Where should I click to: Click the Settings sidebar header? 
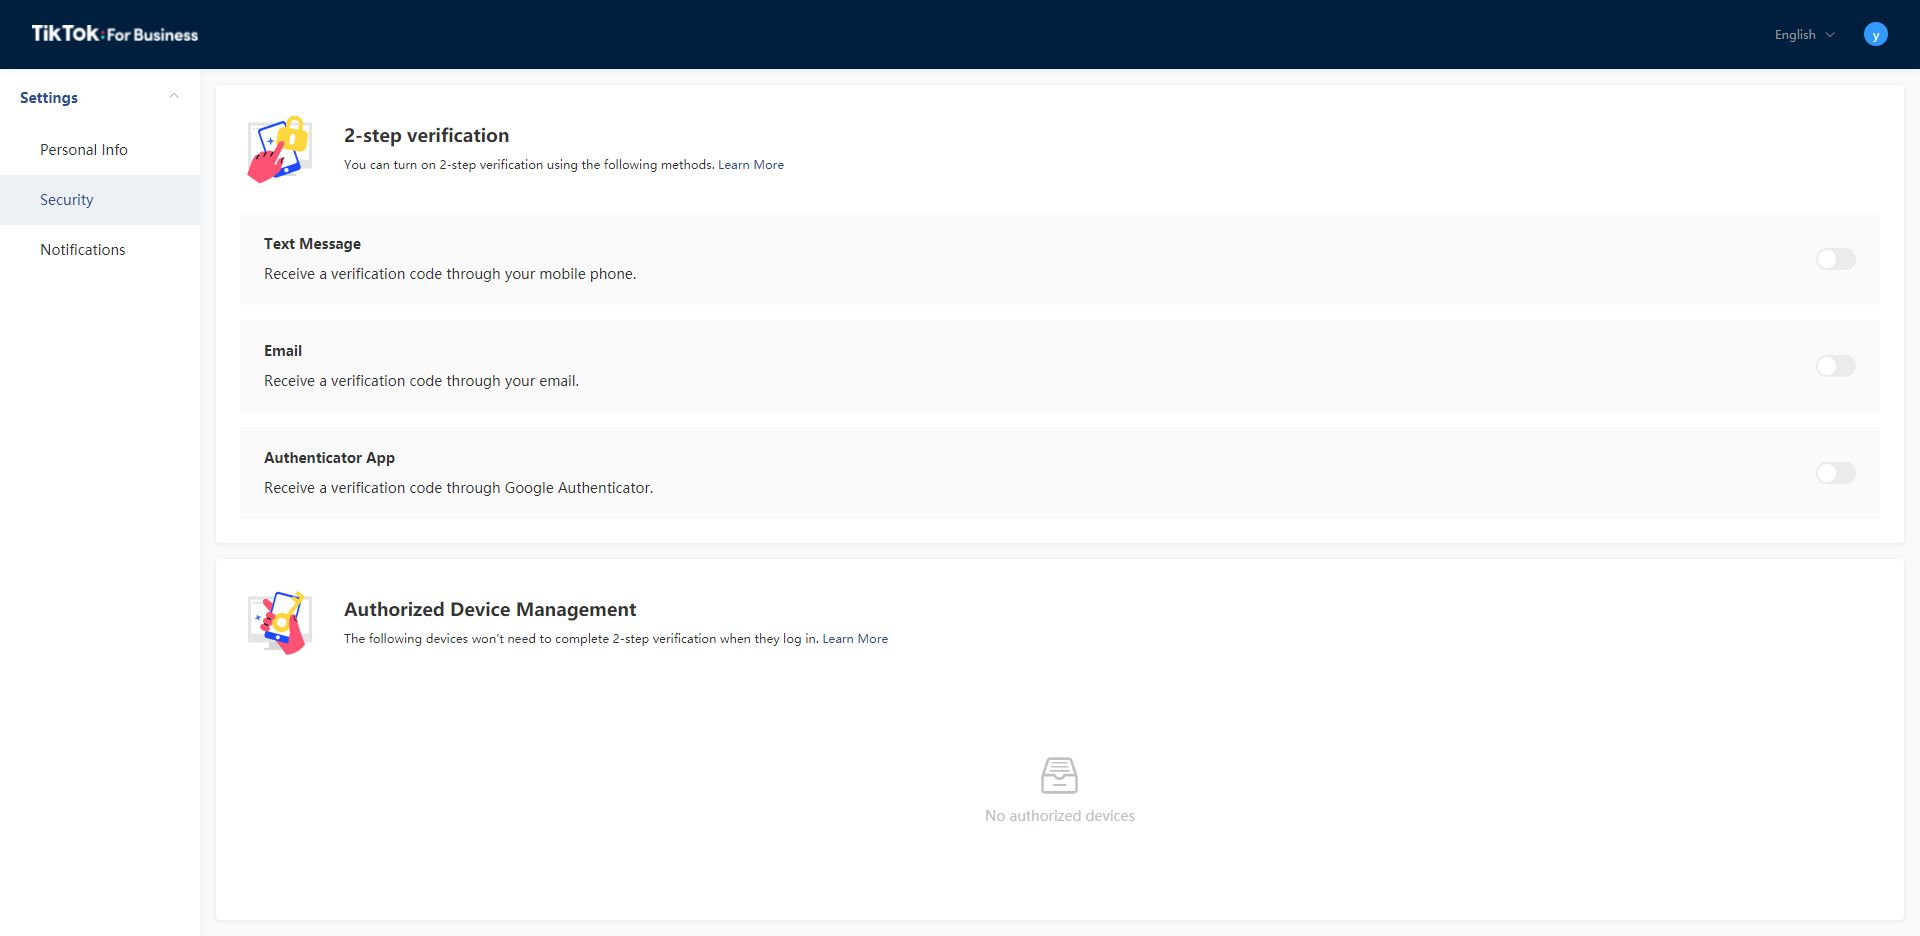pos(49,98)
